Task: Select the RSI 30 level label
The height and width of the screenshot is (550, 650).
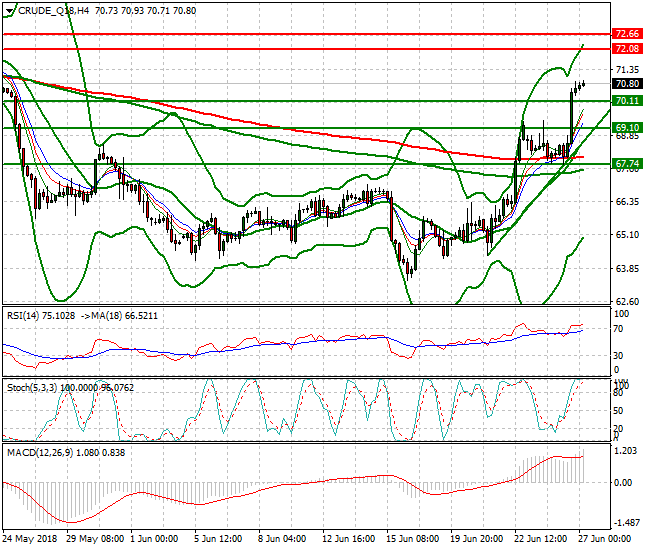Action: click(618, 356)
